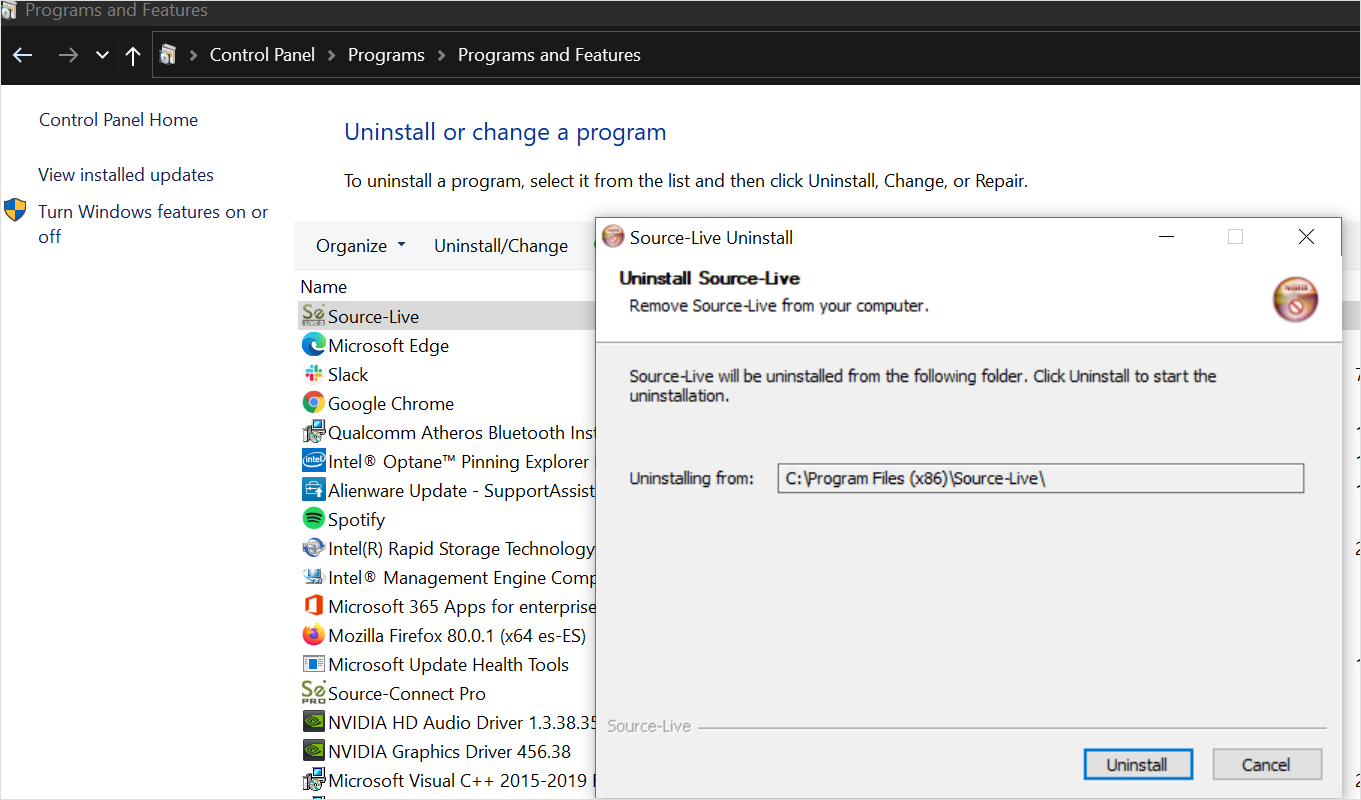This screenshot has width=1361, height=800.
Task: Click the Uninstalling from path field
Action: [1040, 478]
